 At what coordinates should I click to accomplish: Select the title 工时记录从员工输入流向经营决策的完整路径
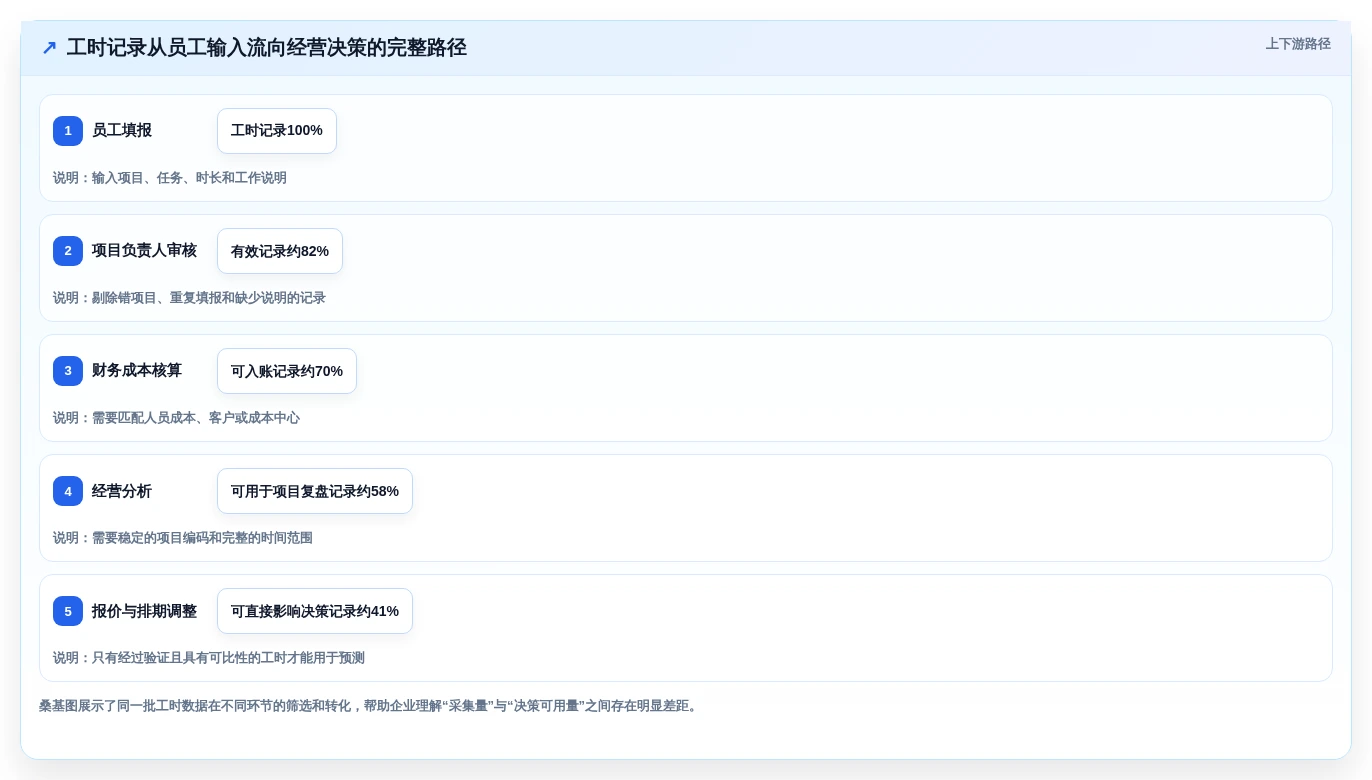point(266,48)
